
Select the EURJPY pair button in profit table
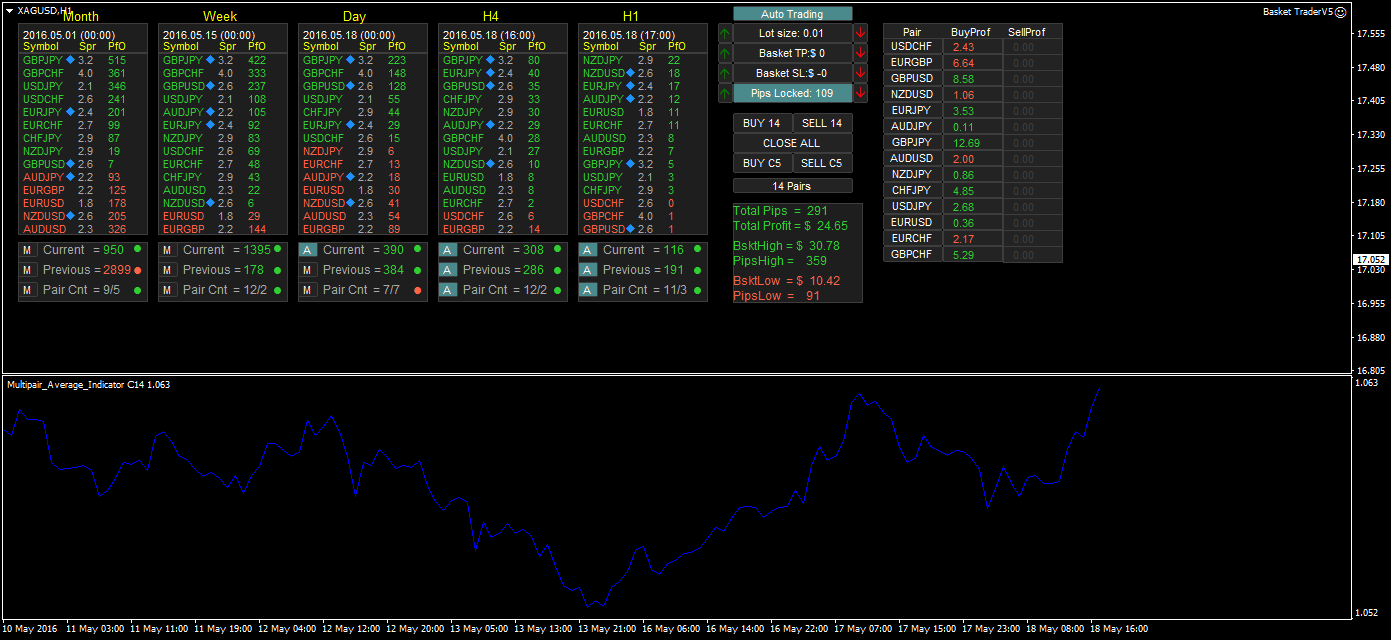[x=912, y=111]
